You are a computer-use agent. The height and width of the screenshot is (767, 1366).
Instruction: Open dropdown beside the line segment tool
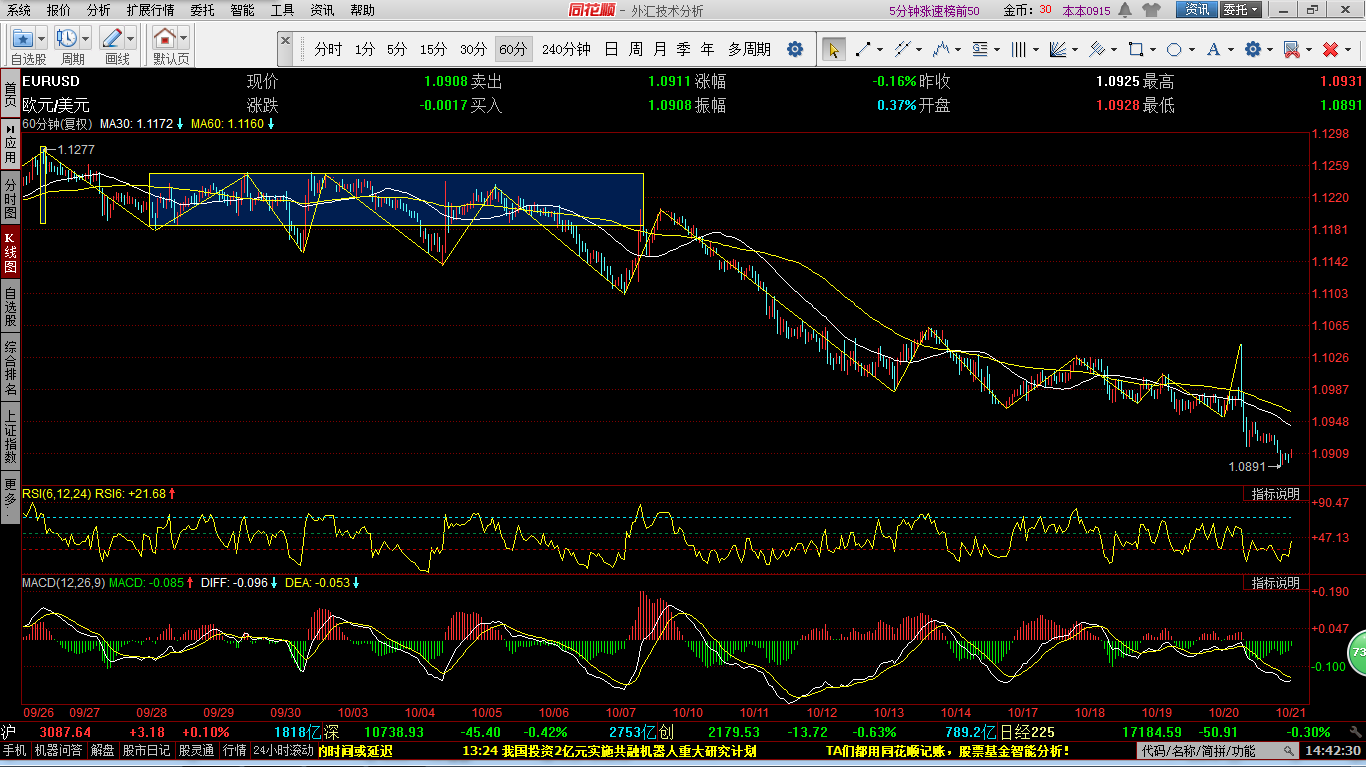(879, 49)
